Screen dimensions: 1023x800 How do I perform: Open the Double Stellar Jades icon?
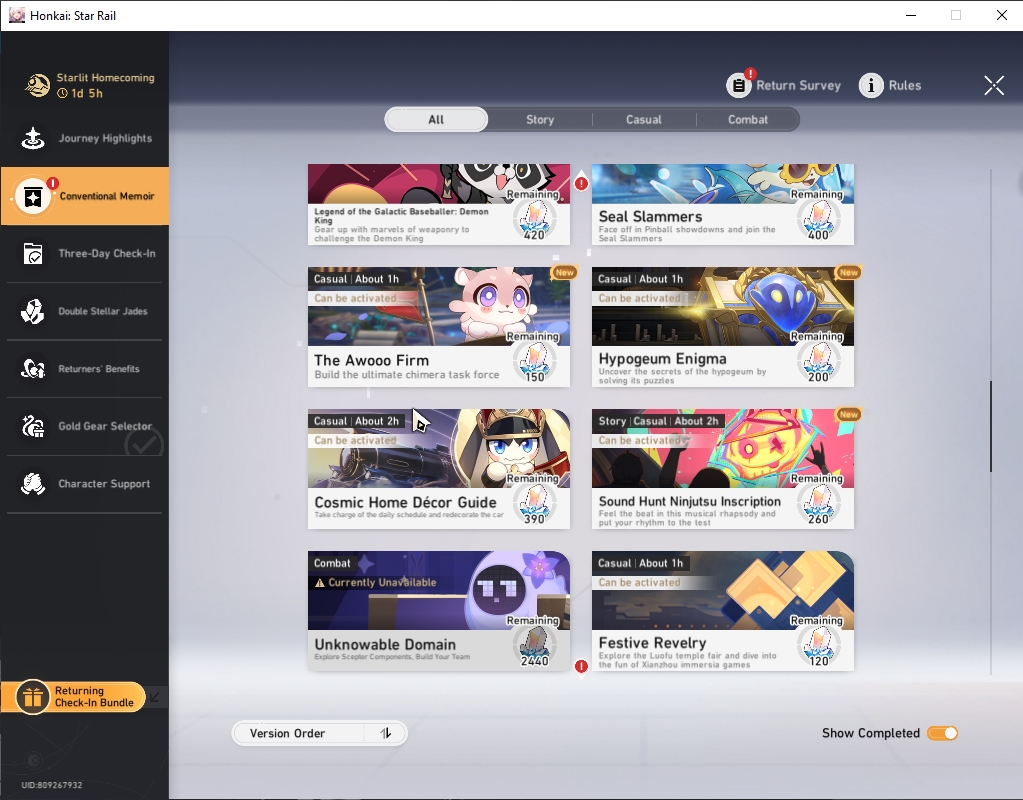coord(33,311)
